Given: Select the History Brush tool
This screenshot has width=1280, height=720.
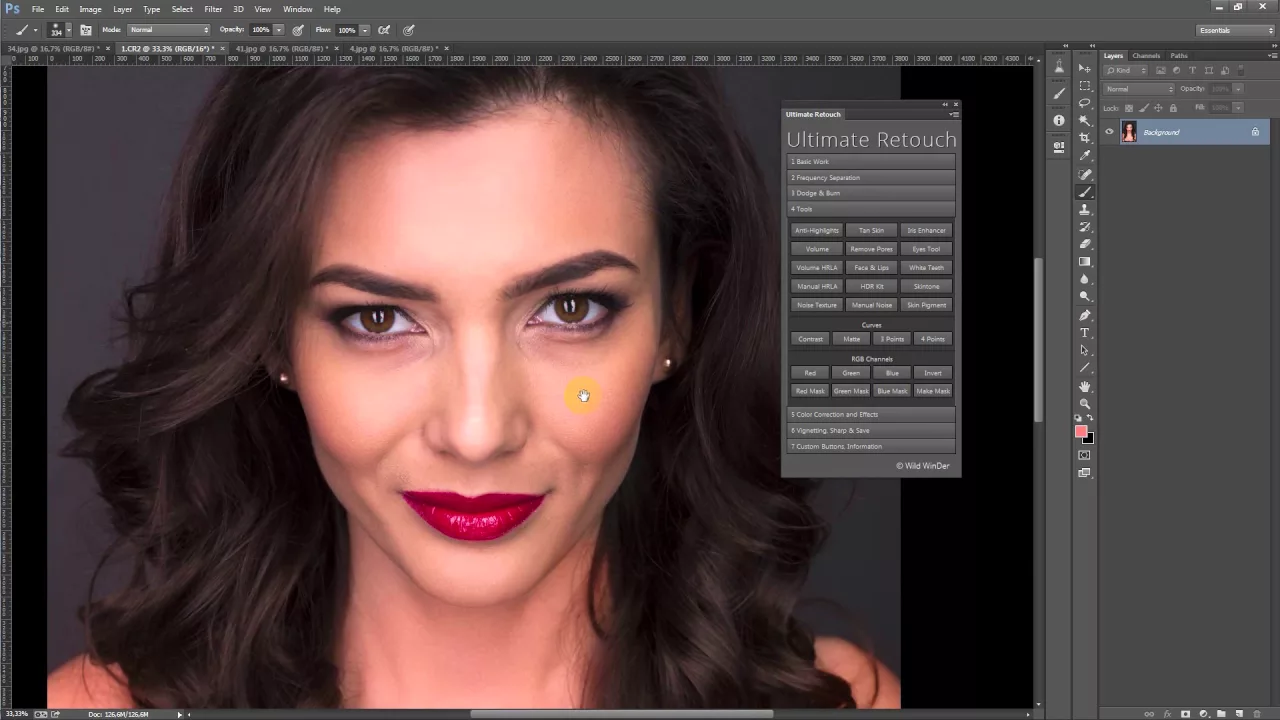Looking at the screenshot, I should pos(1085,227).
